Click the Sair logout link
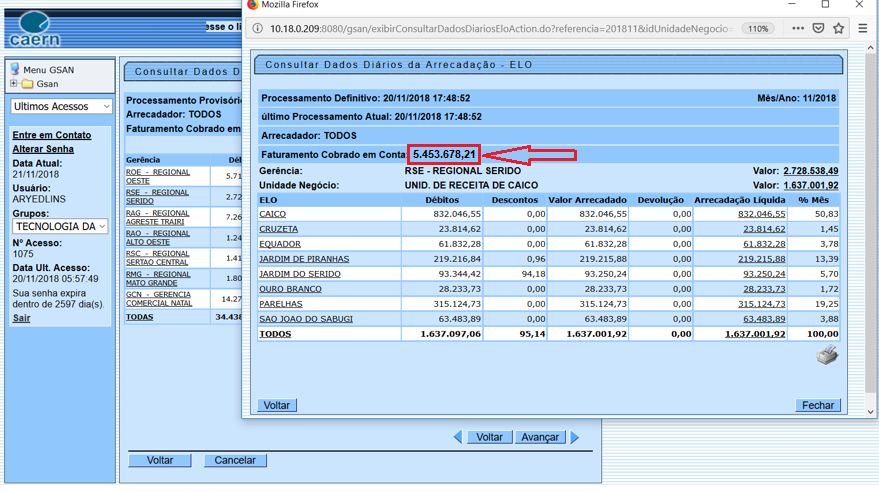Viewport: 879px width, 492px height. pyautogui.click(x=21, y=318)
